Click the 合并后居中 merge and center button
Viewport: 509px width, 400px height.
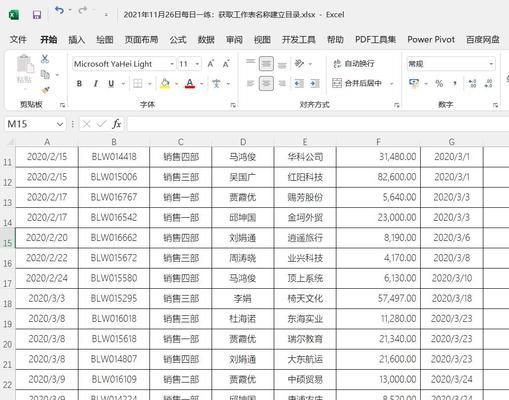pos(357,83)
